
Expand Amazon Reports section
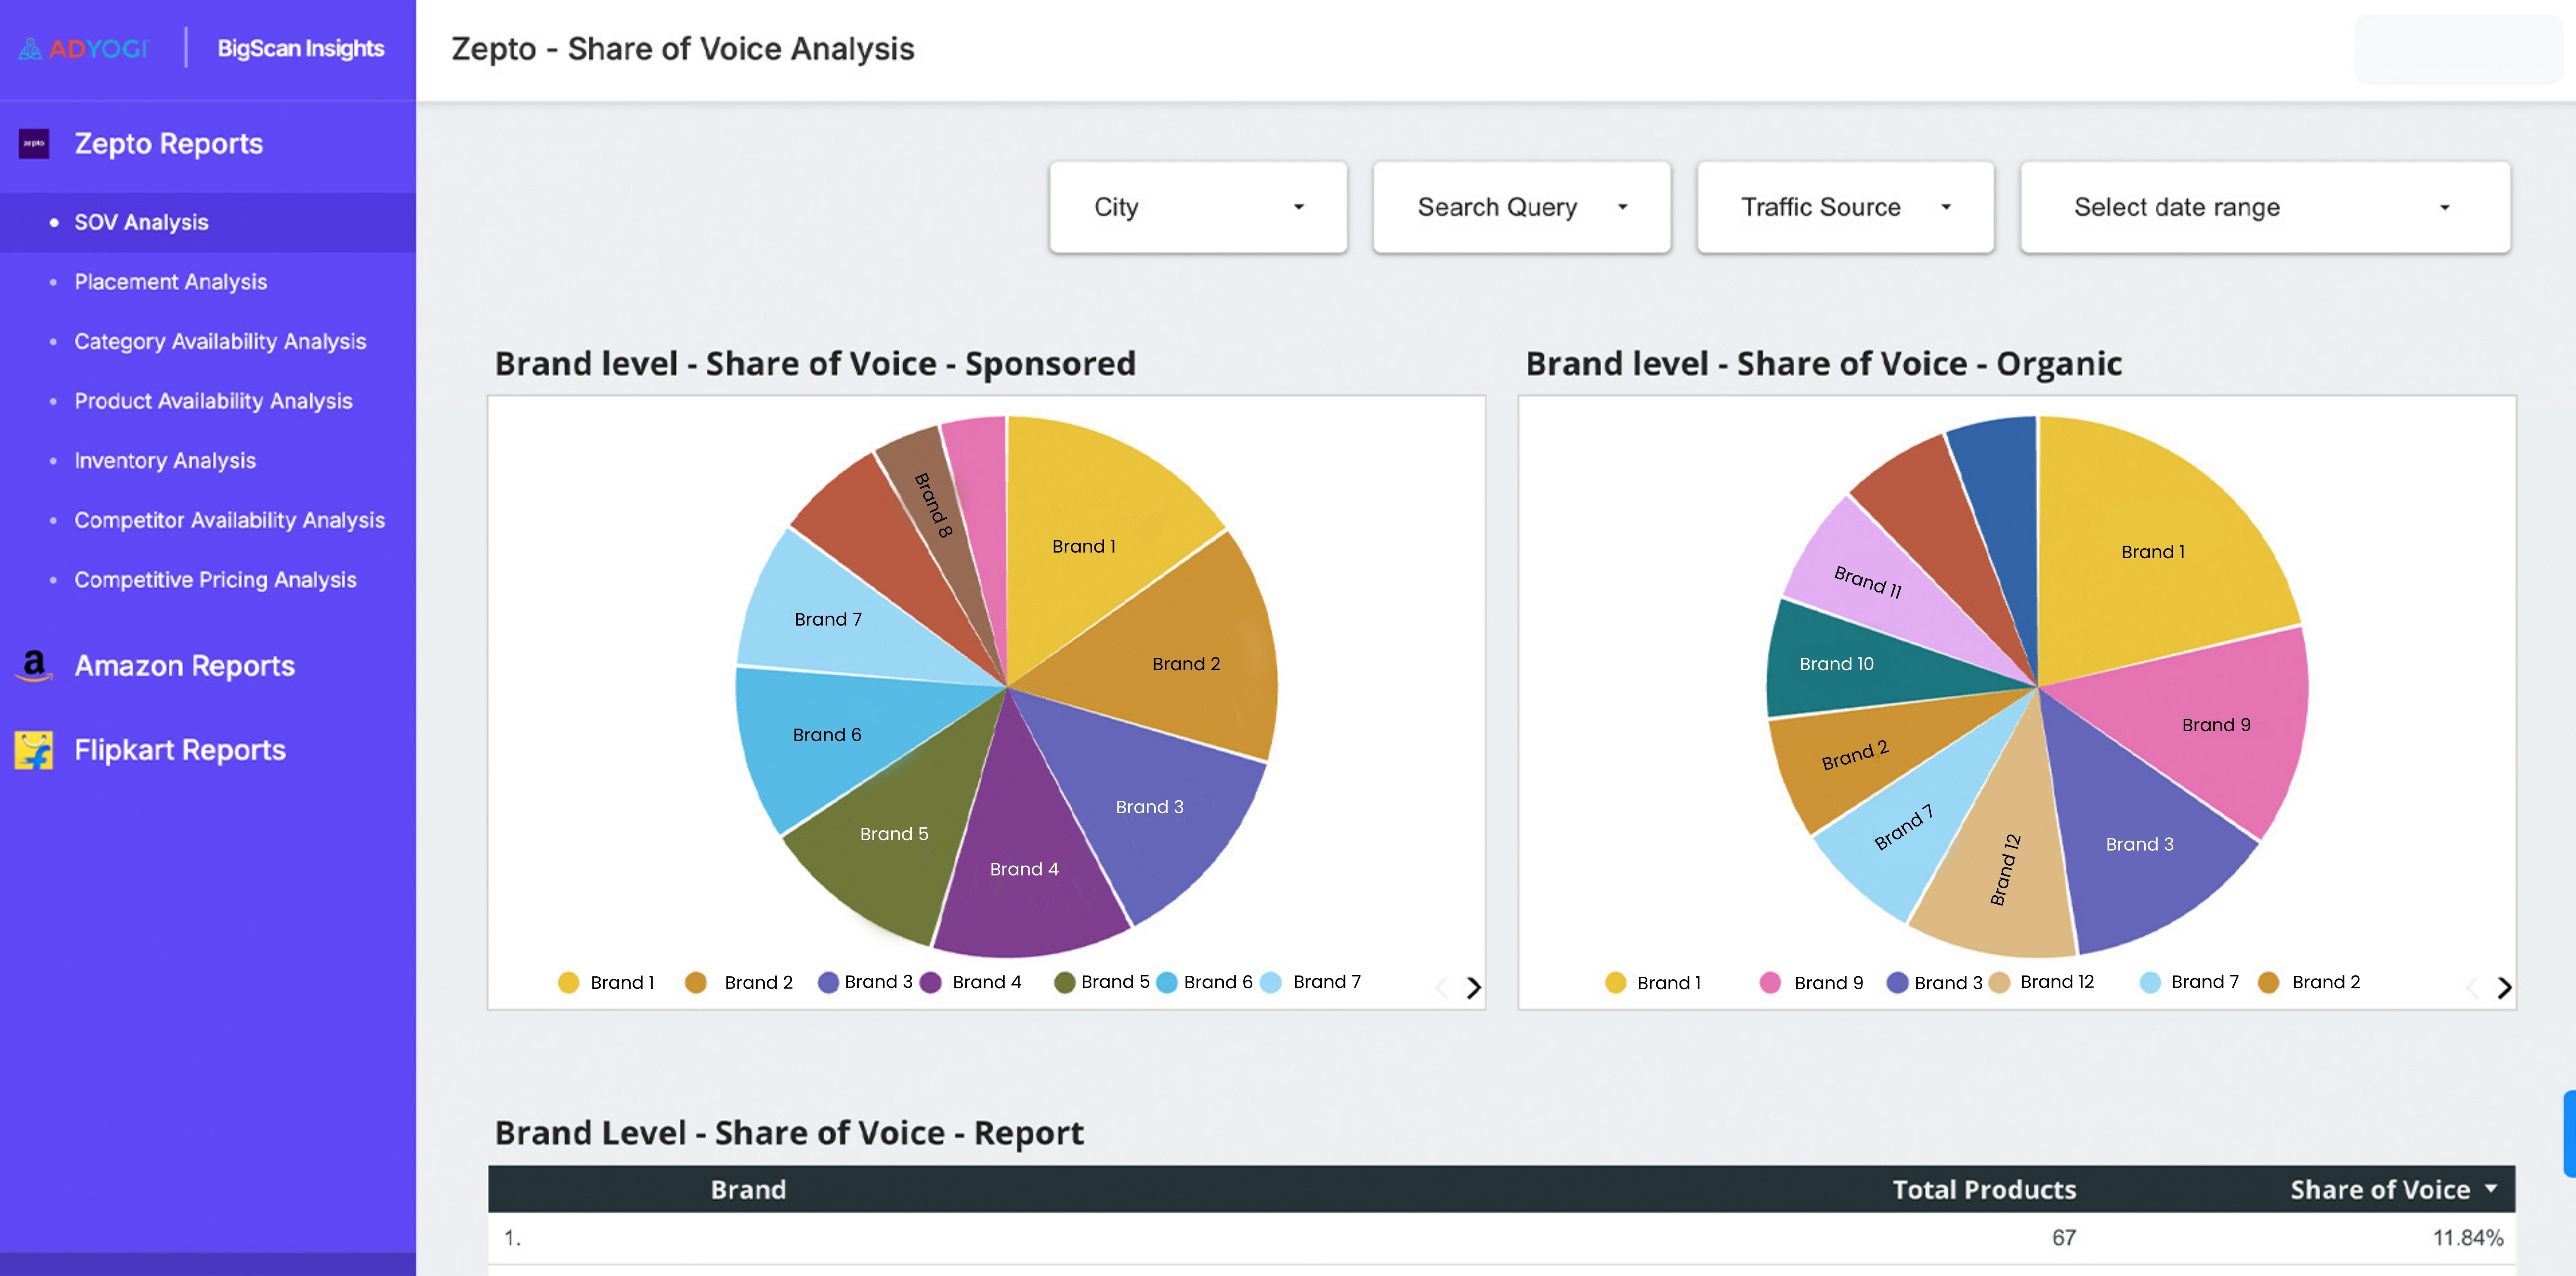pyautogui.click(x=184, y=665)
